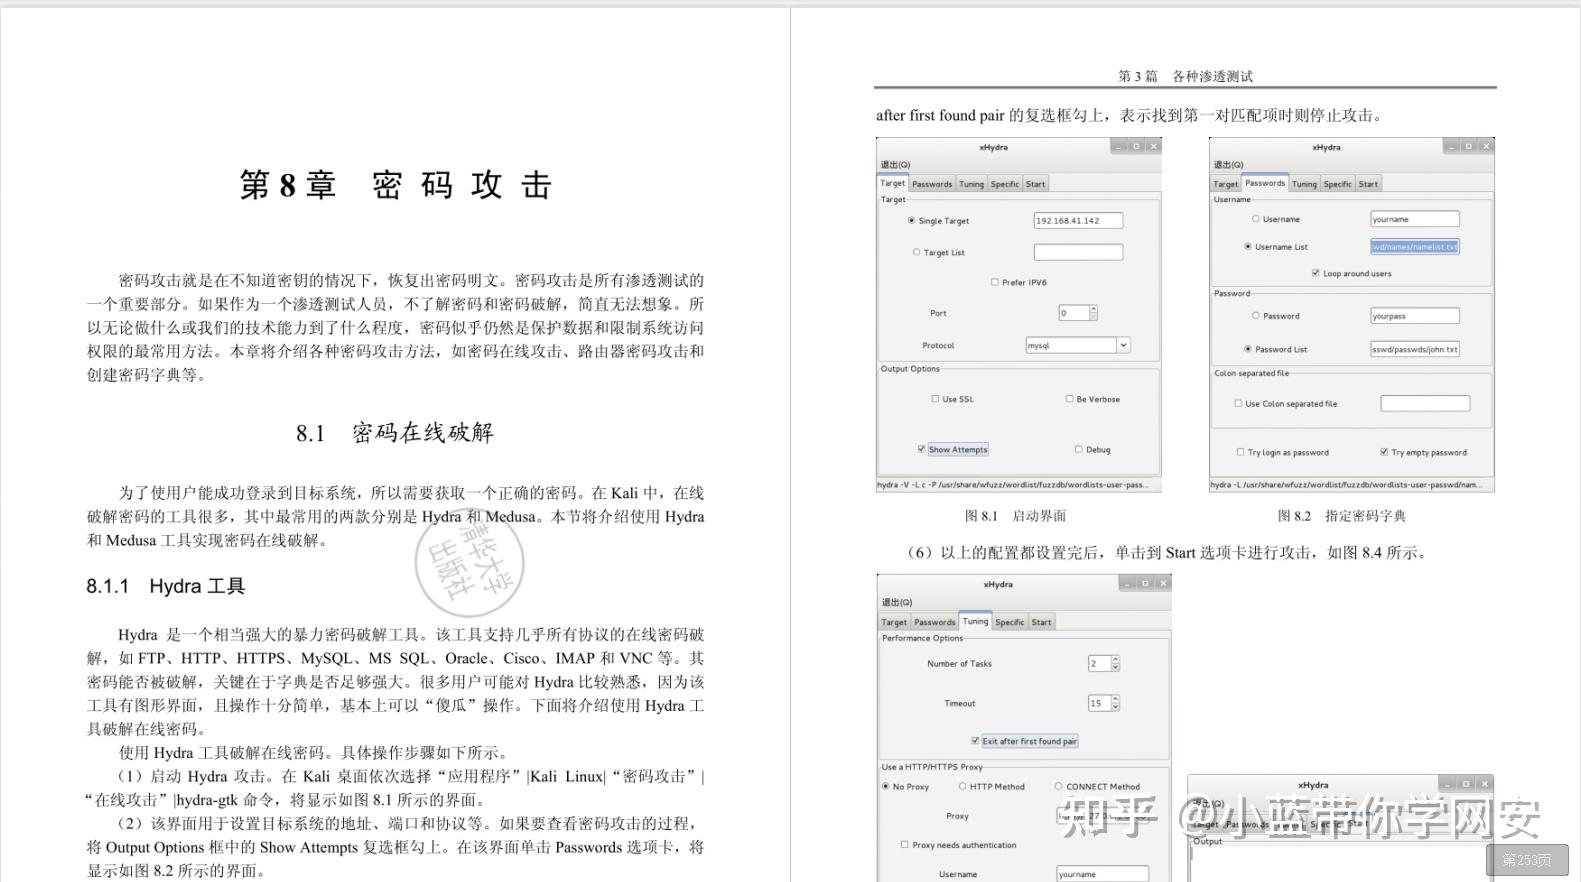1581x882 pixels.
Task: Go to Start tab in Figure 8.1 window
Action: (x=1035, y=184)
